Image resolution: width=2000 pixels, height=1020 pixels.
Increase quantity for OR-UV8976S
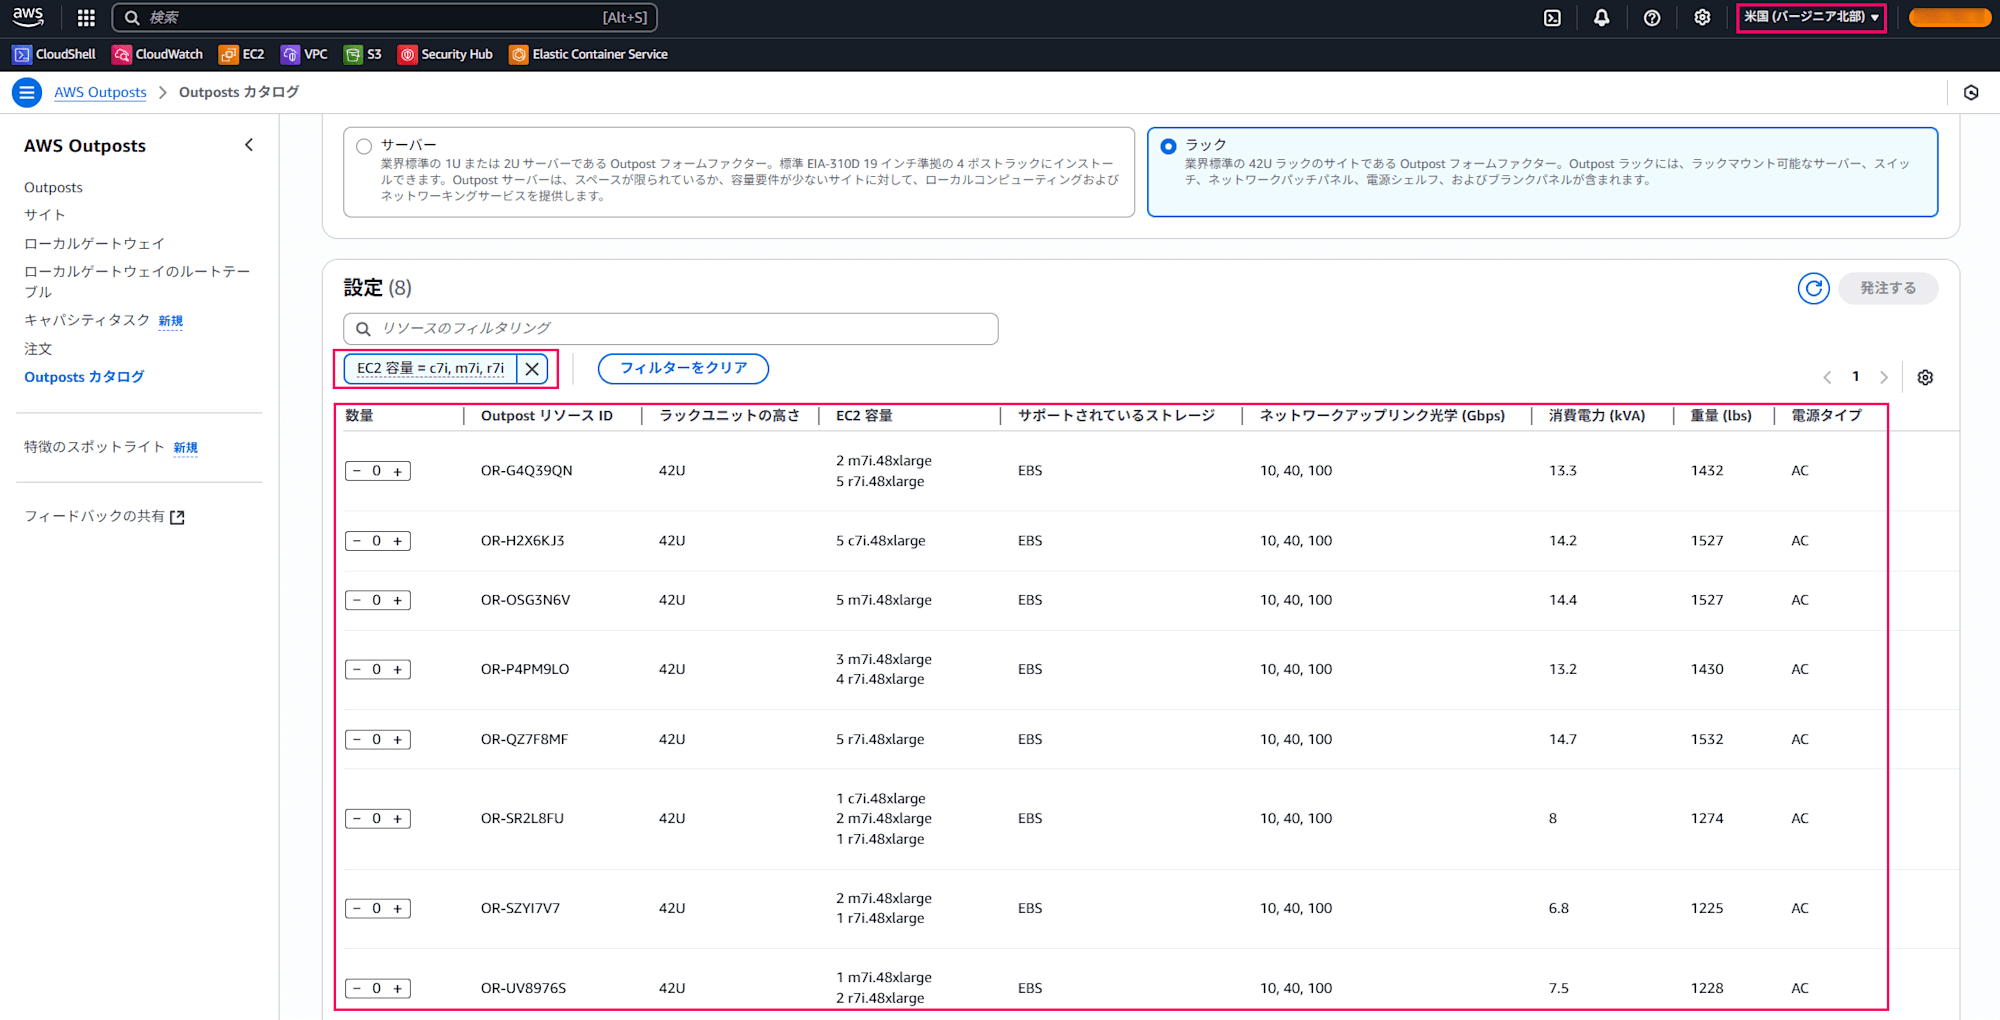(398, 988)
